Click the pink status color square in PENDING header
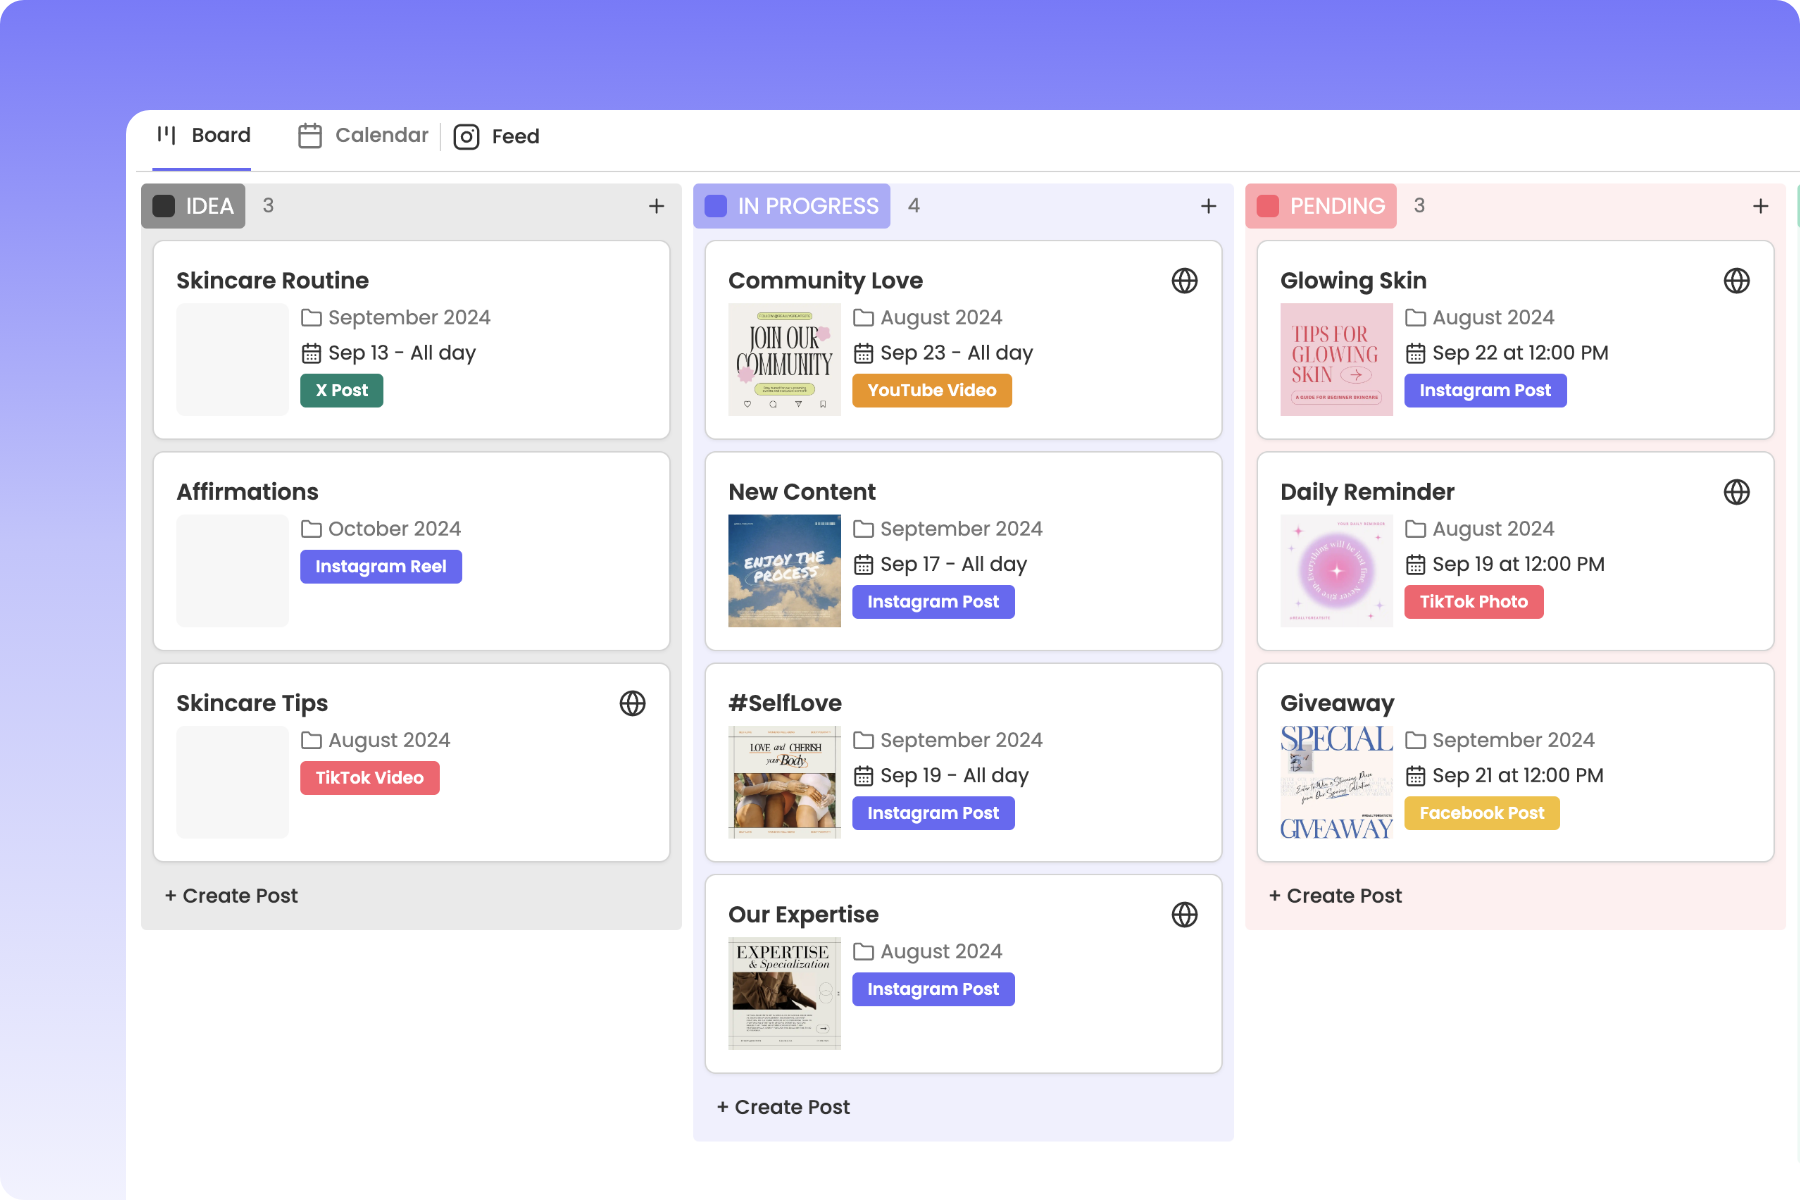 (x=1269, y=205)
